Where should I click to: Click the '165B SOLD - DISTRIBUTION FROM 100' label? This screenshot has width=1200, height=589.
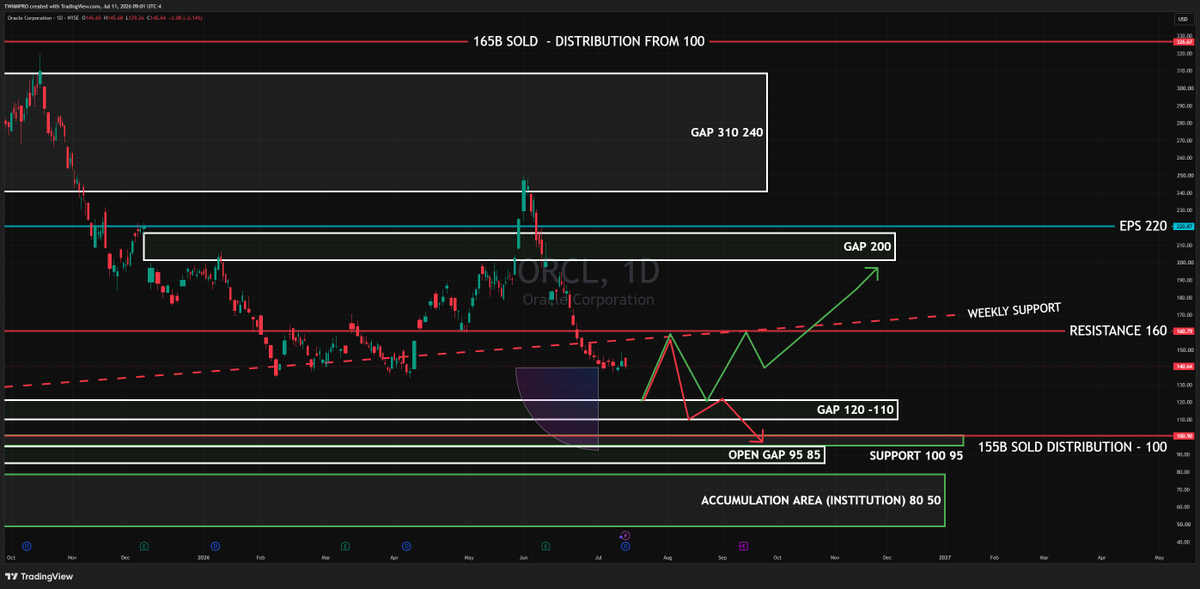(x=589, y=41)
